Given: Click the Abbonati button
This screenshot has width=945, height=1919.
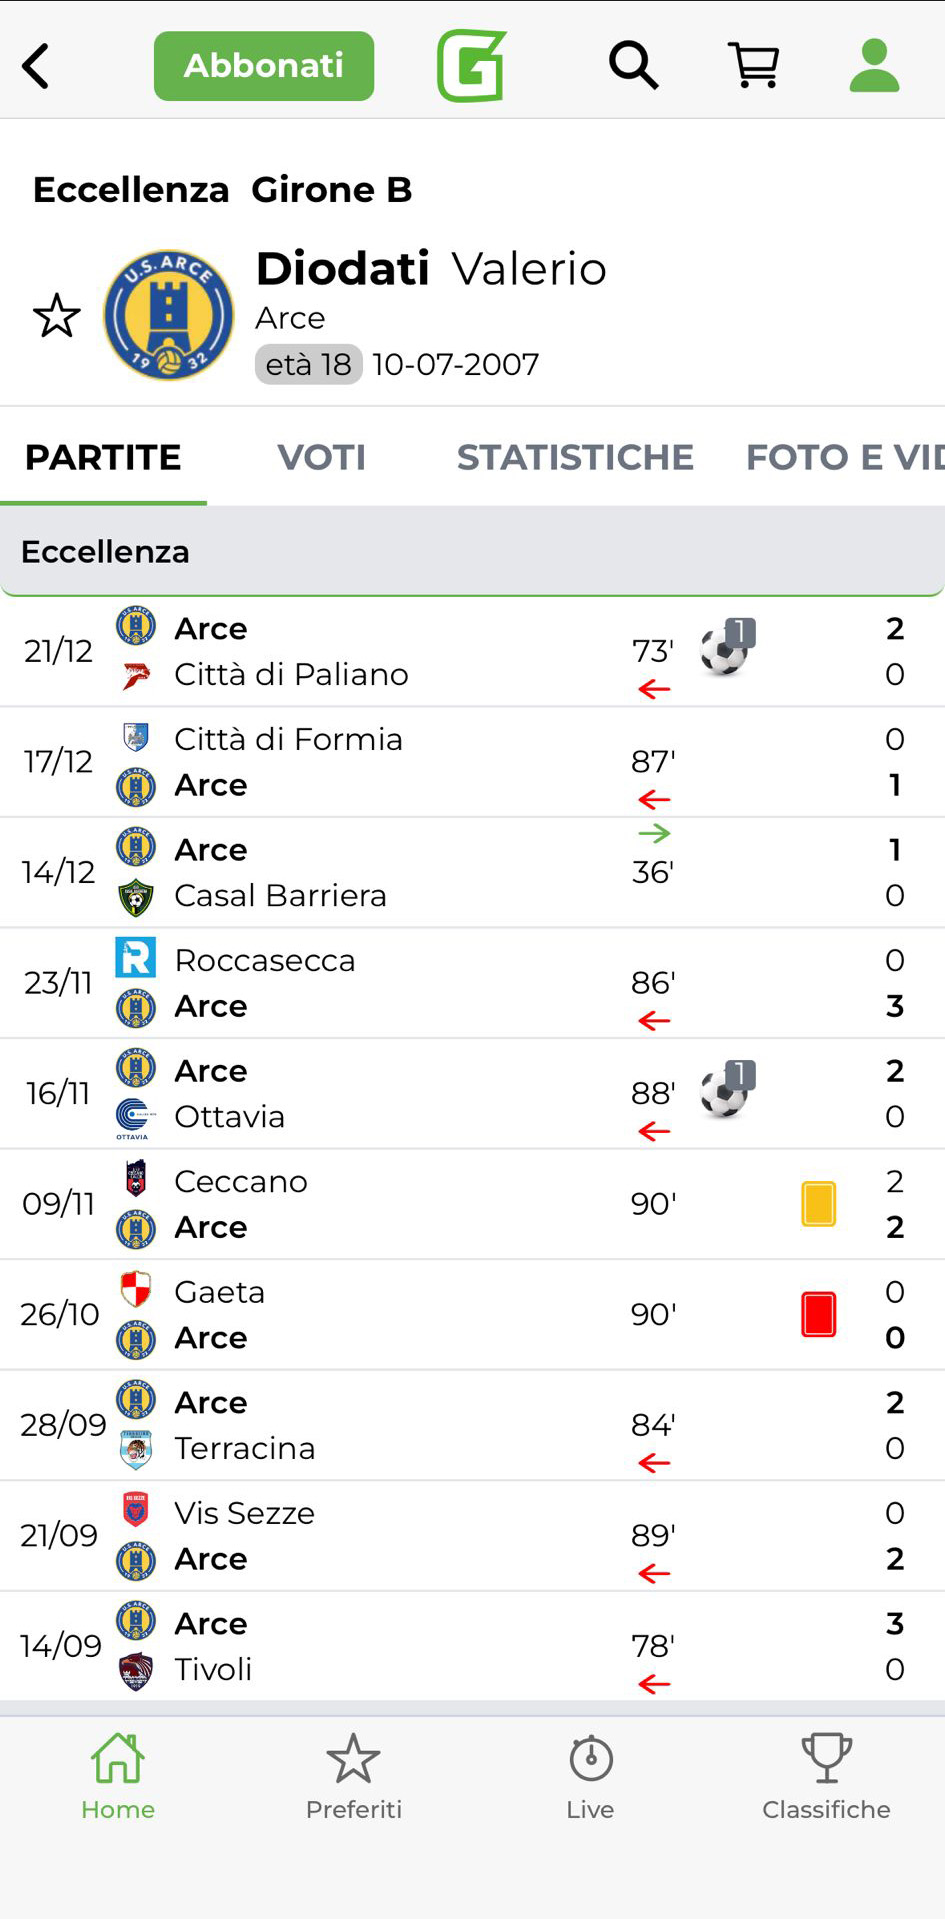Looking at the screenshot, I should pyautogui.click(x=264, y=66).
